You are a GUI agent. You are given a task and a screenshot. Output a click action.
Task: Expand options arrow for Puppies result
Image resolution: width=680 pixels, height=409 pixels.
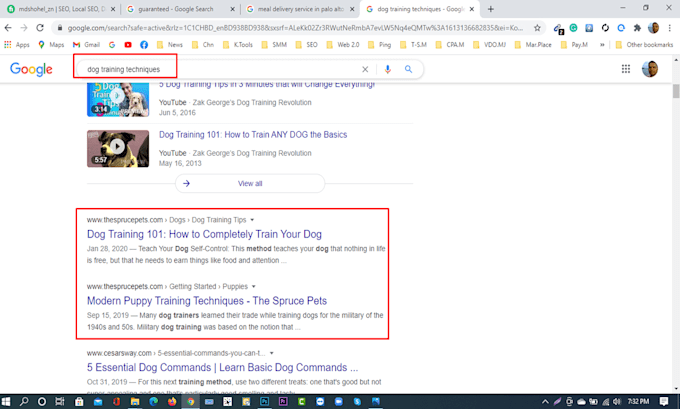tap(254, 287)
